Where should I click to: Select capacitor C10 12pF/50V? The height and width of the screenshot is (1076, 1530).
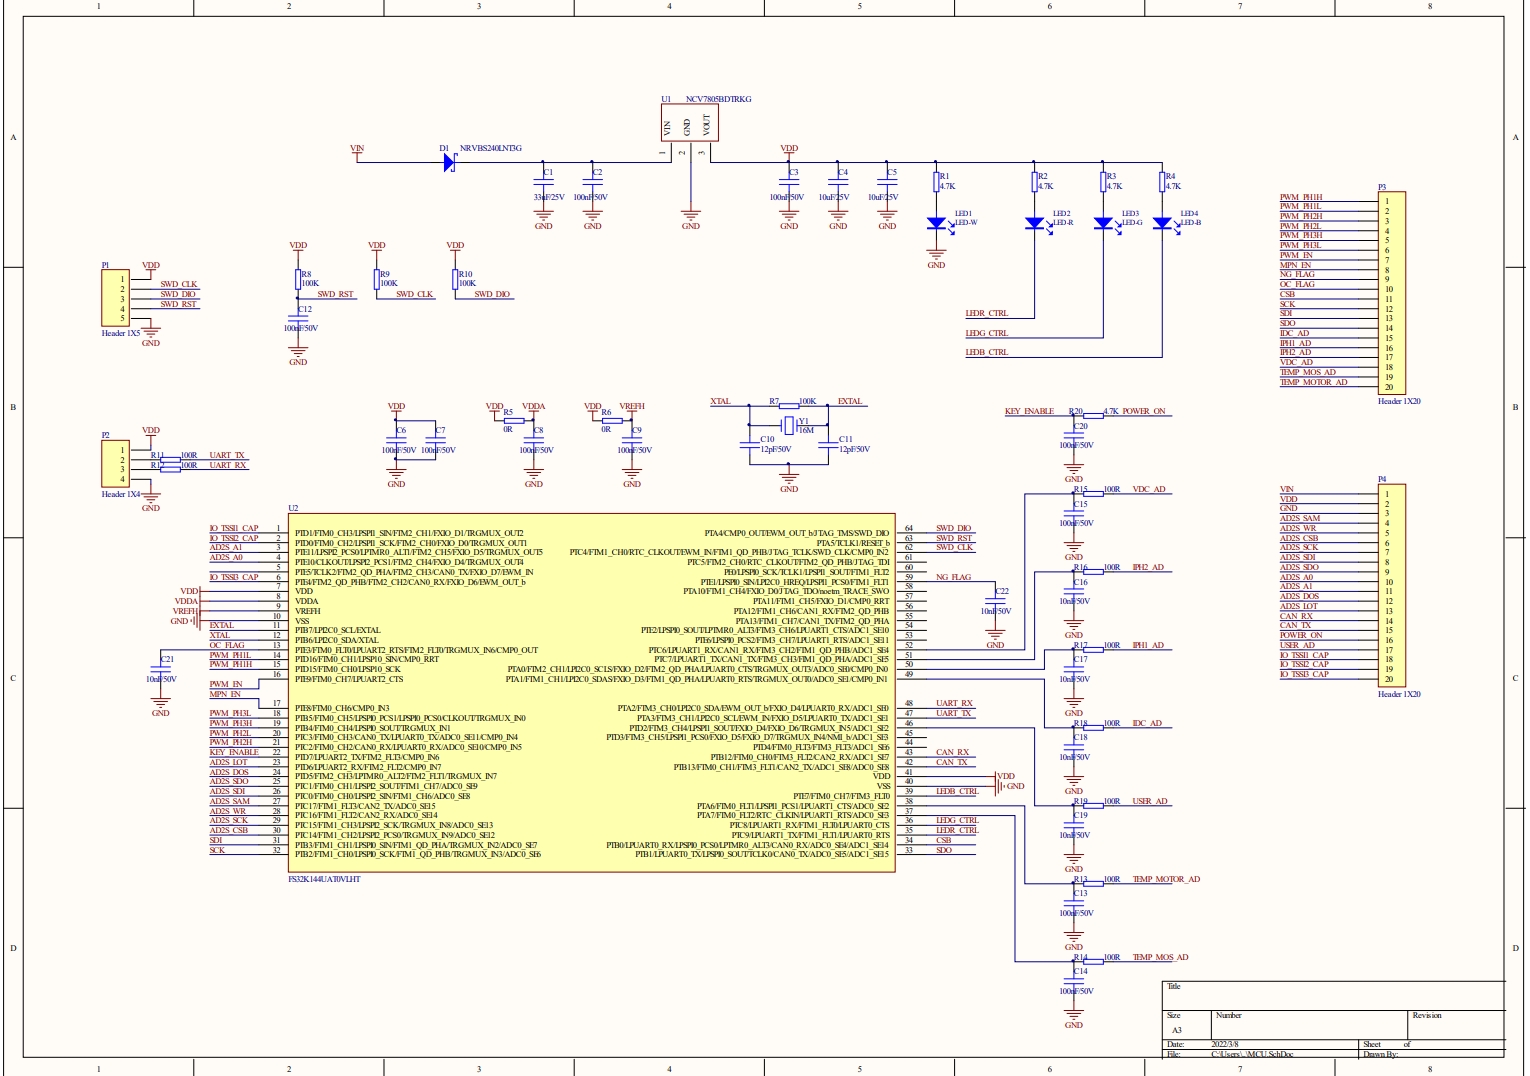click(750, 445)
